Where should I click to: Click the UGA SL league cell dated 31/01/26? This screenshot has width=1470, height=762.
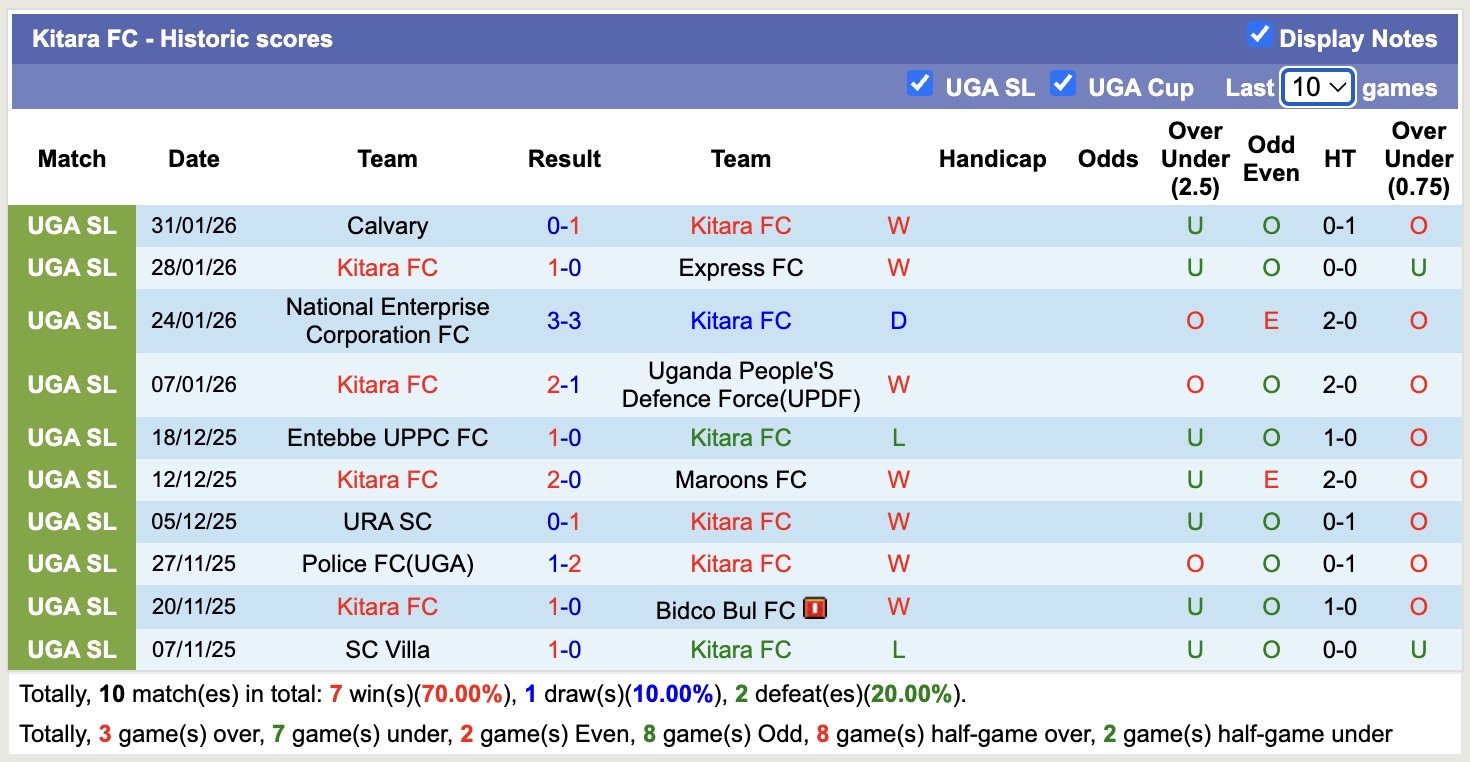tap(72, 226)
